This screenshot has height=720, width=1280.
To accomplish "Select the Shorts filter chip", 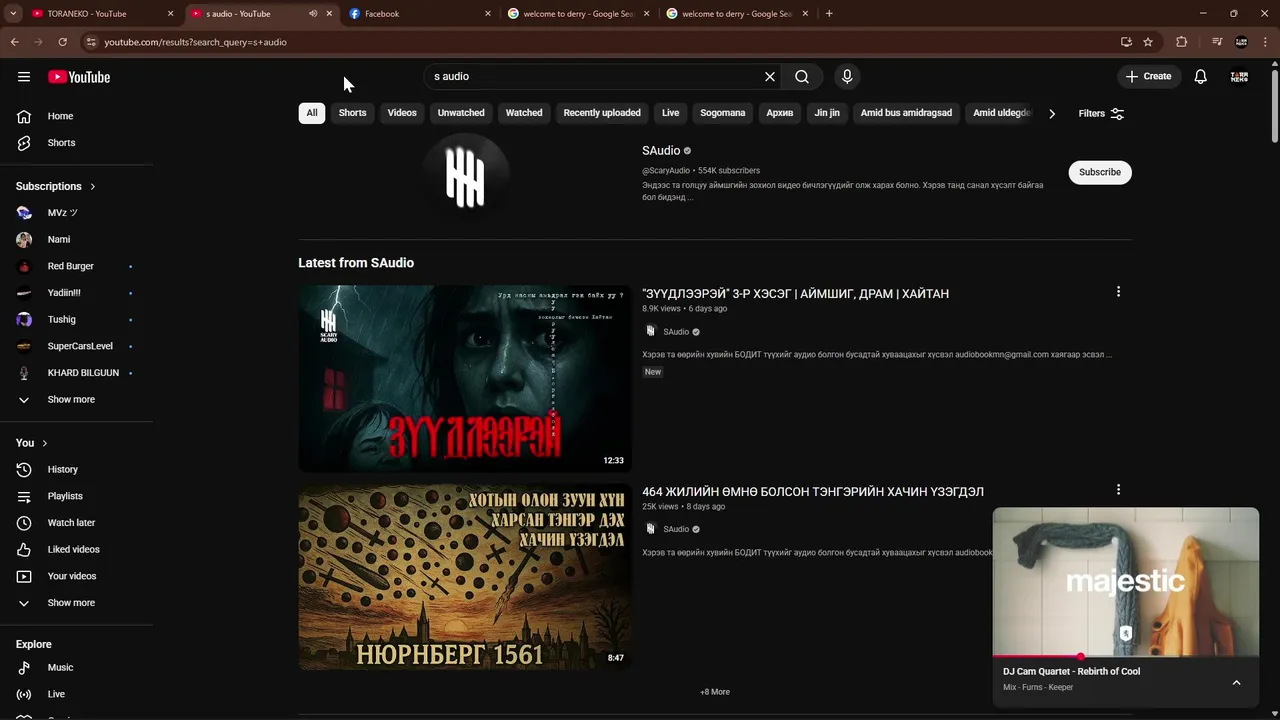I will tap(352, 113).
